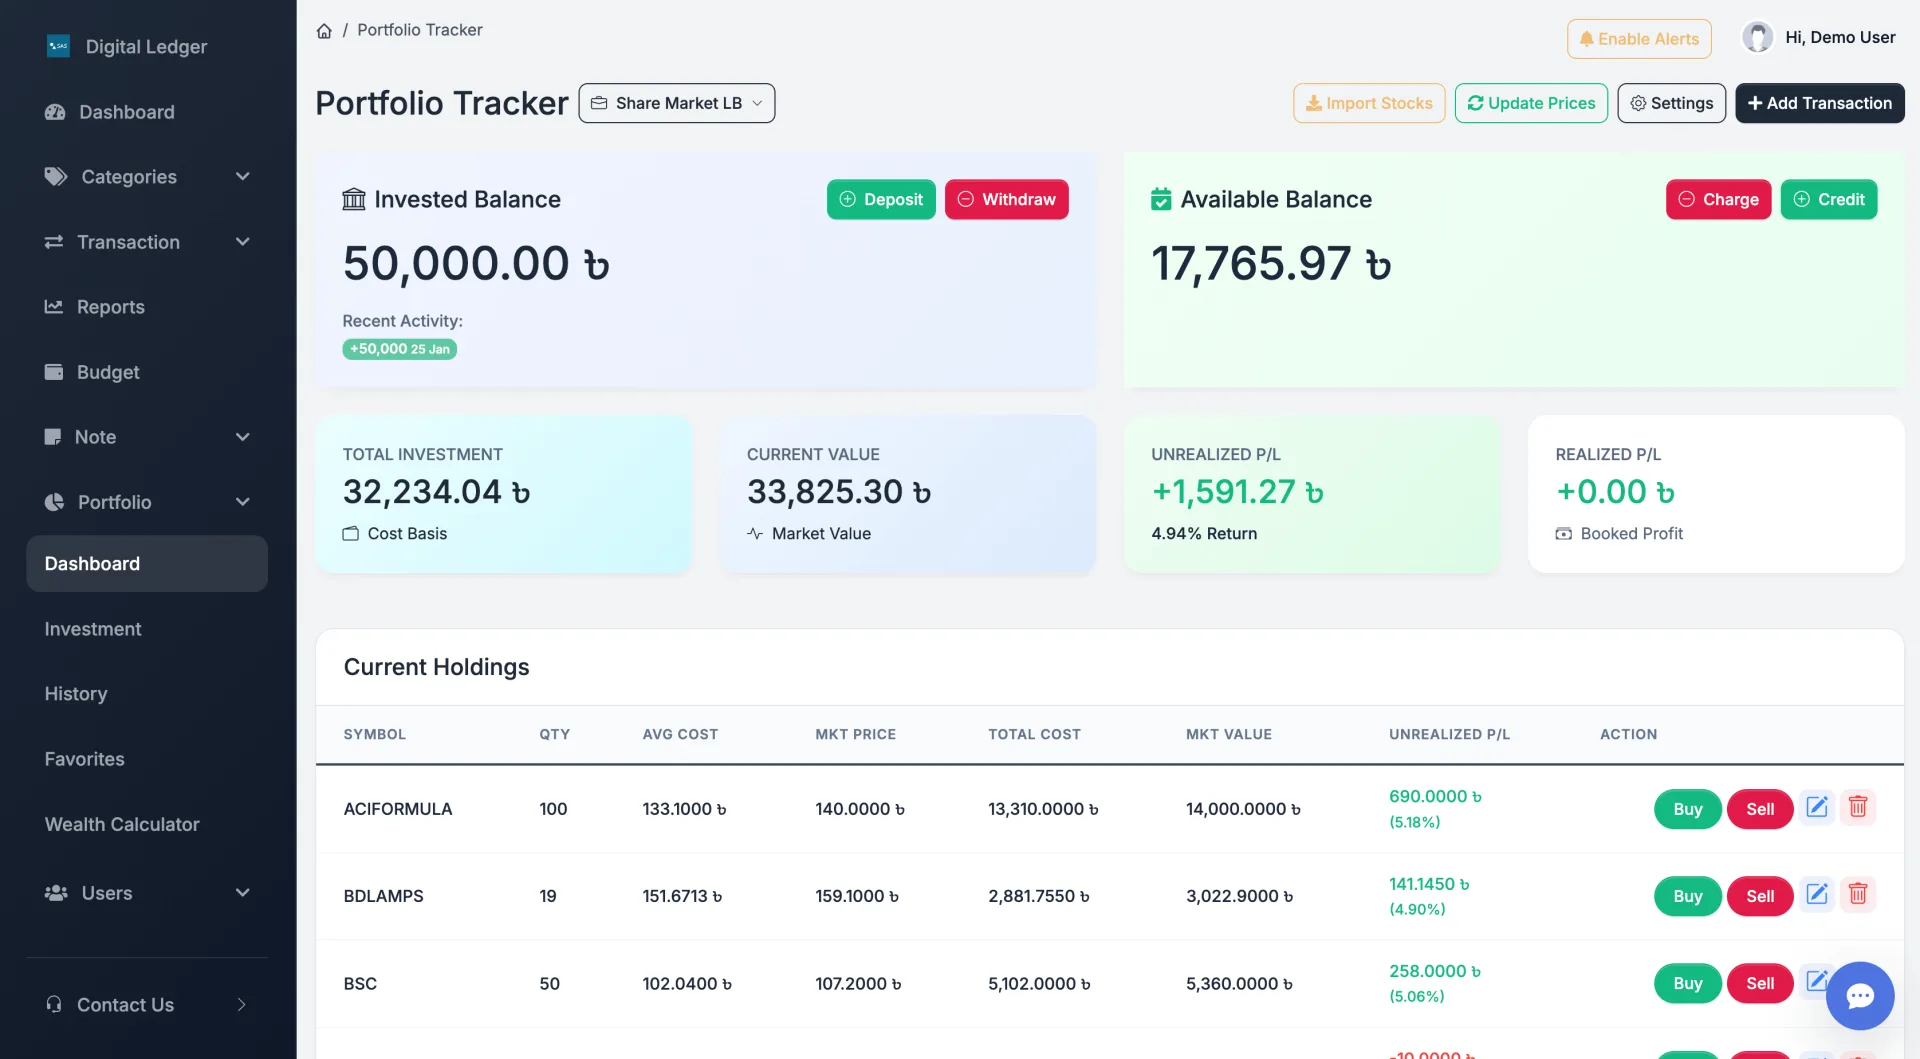Delete the BDLAMPS holding
Image resolution: width=1920 pixels, height=1059 pixels.
click(1858, 894)
